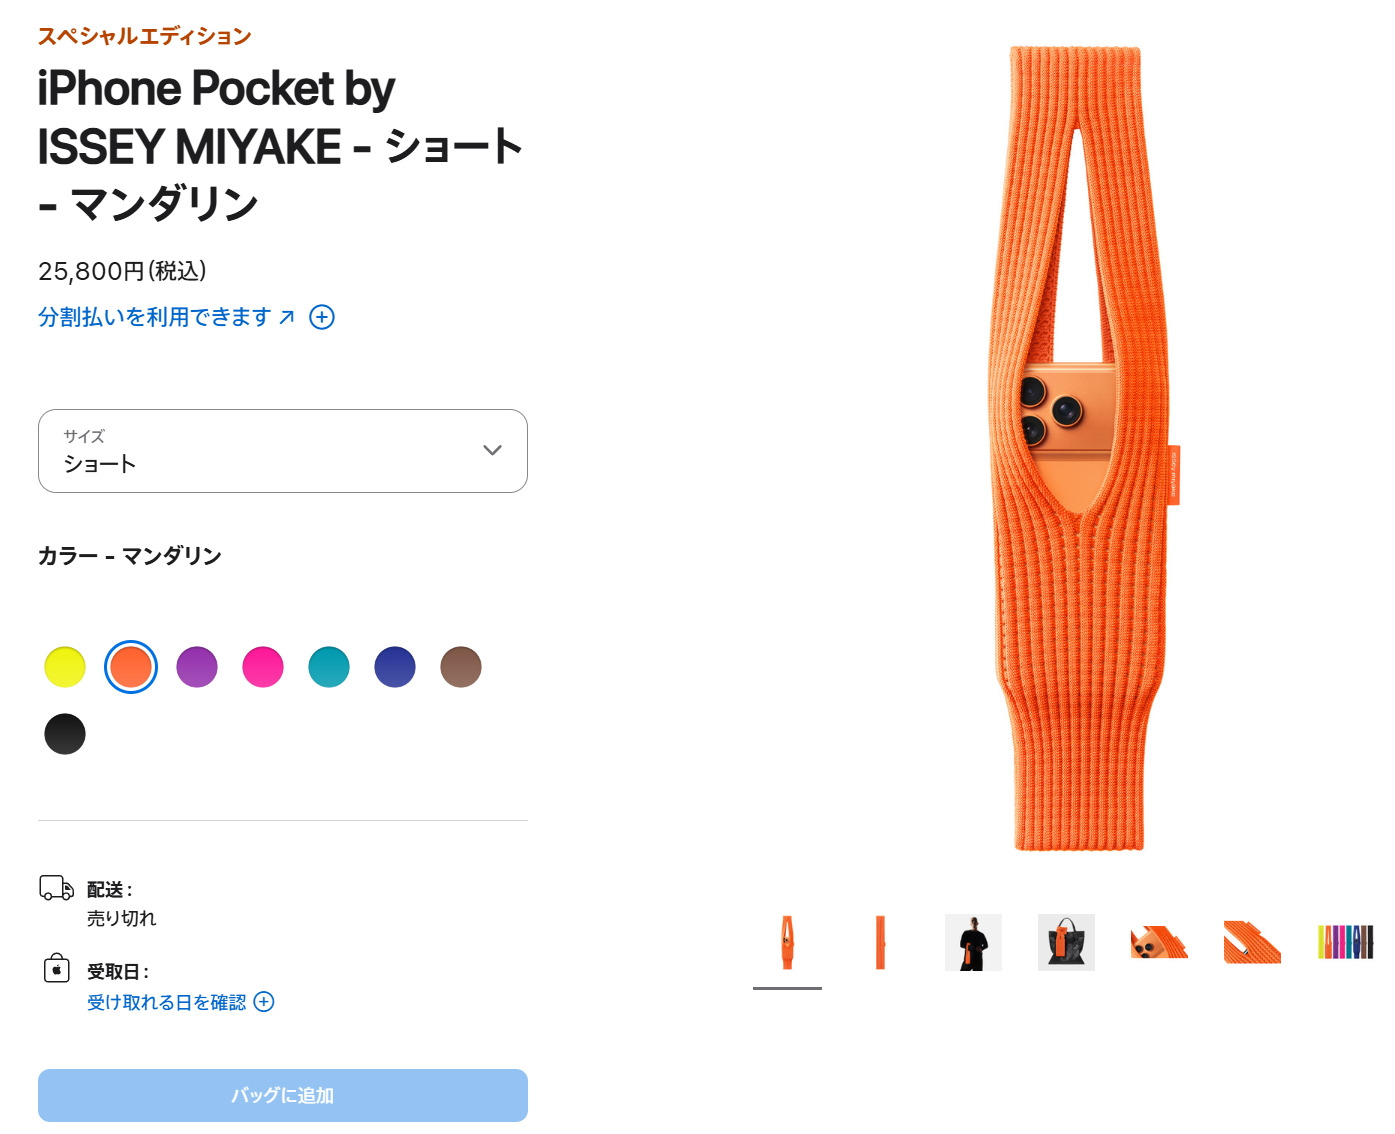Select the yellow color swatch
Viewport: 1395px width, 1134px height.
65,667
